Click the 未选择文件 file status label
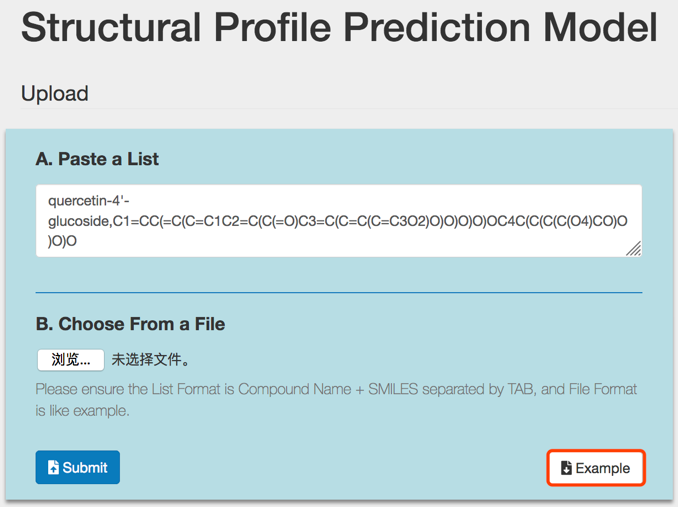The width and height of the screenshot is (678, 507). tap(150, 360)
